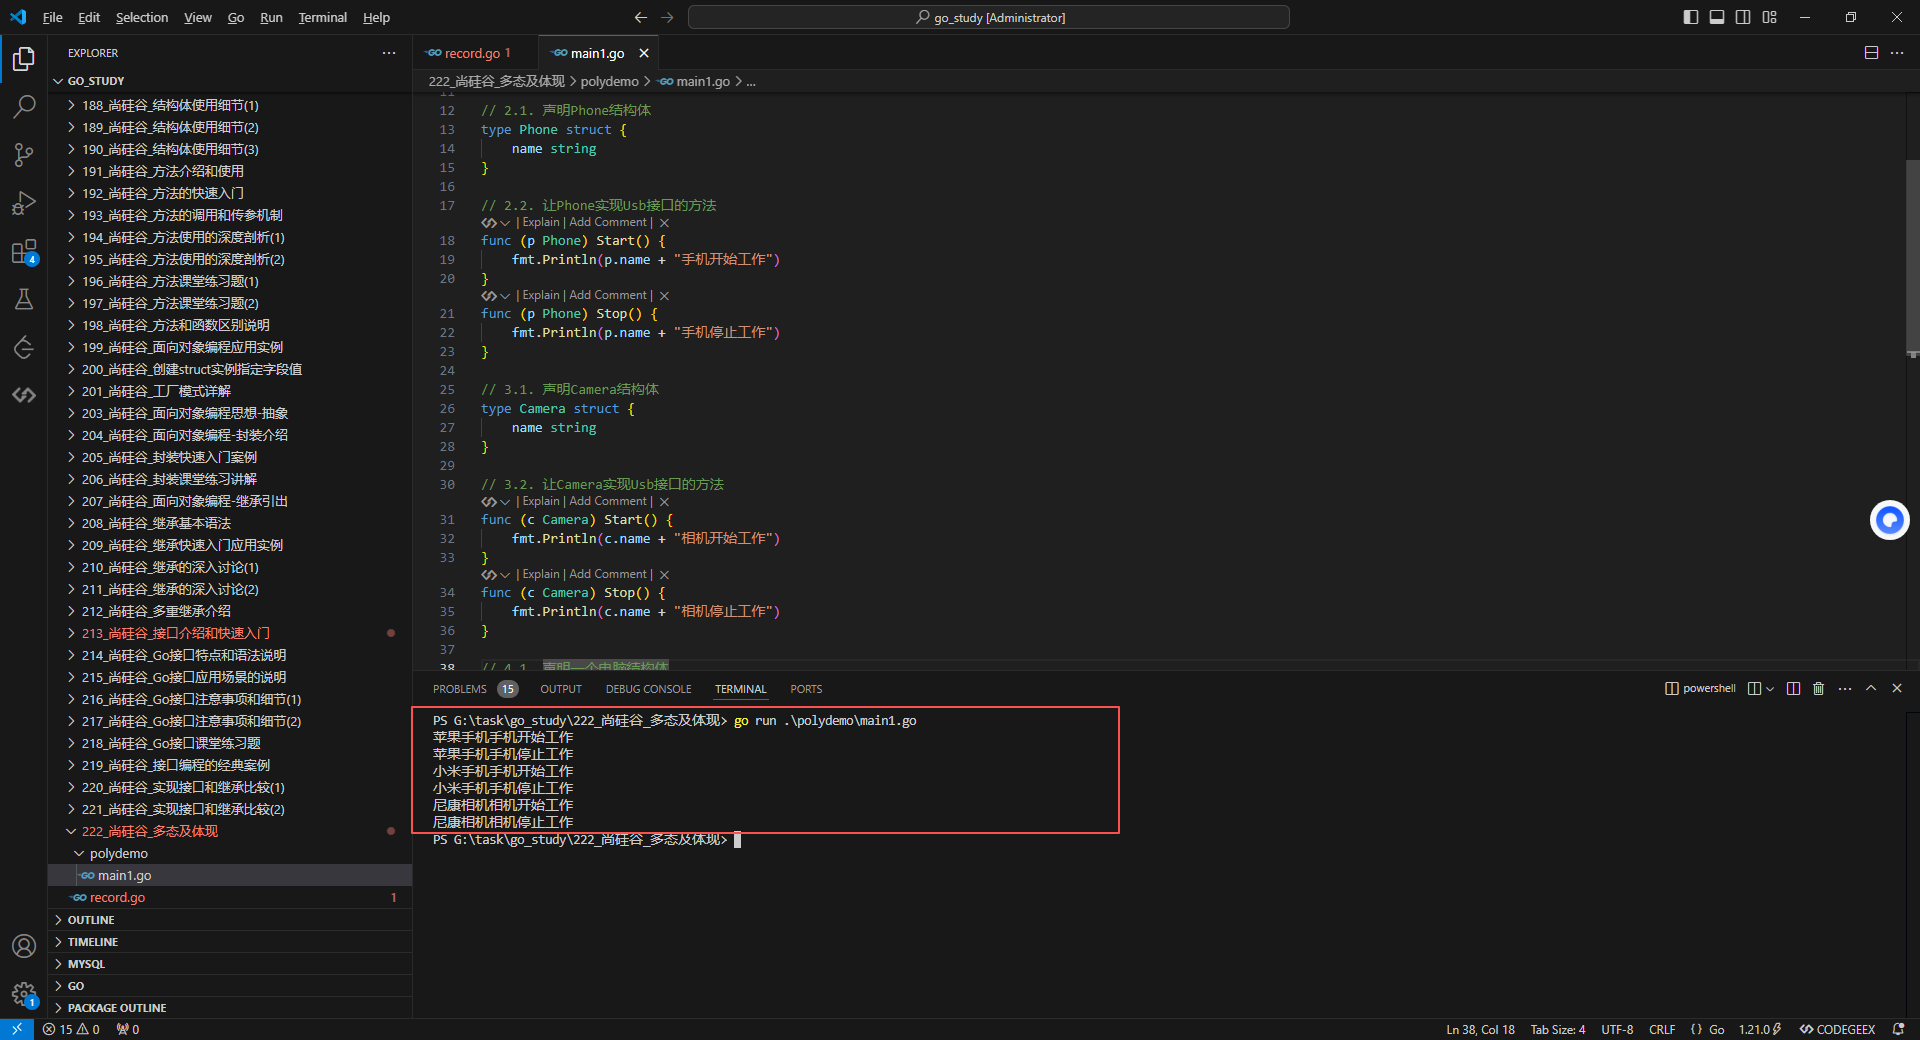
Task: Open the Selection menu
Action: coord(142,17)
